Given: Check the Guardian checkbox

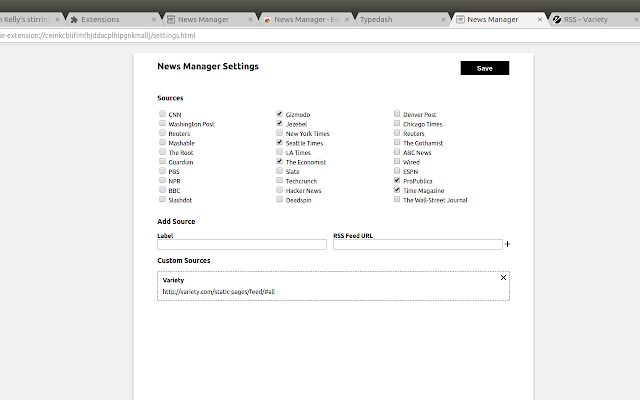Looking at the screenshot, I should pos(162,161).
